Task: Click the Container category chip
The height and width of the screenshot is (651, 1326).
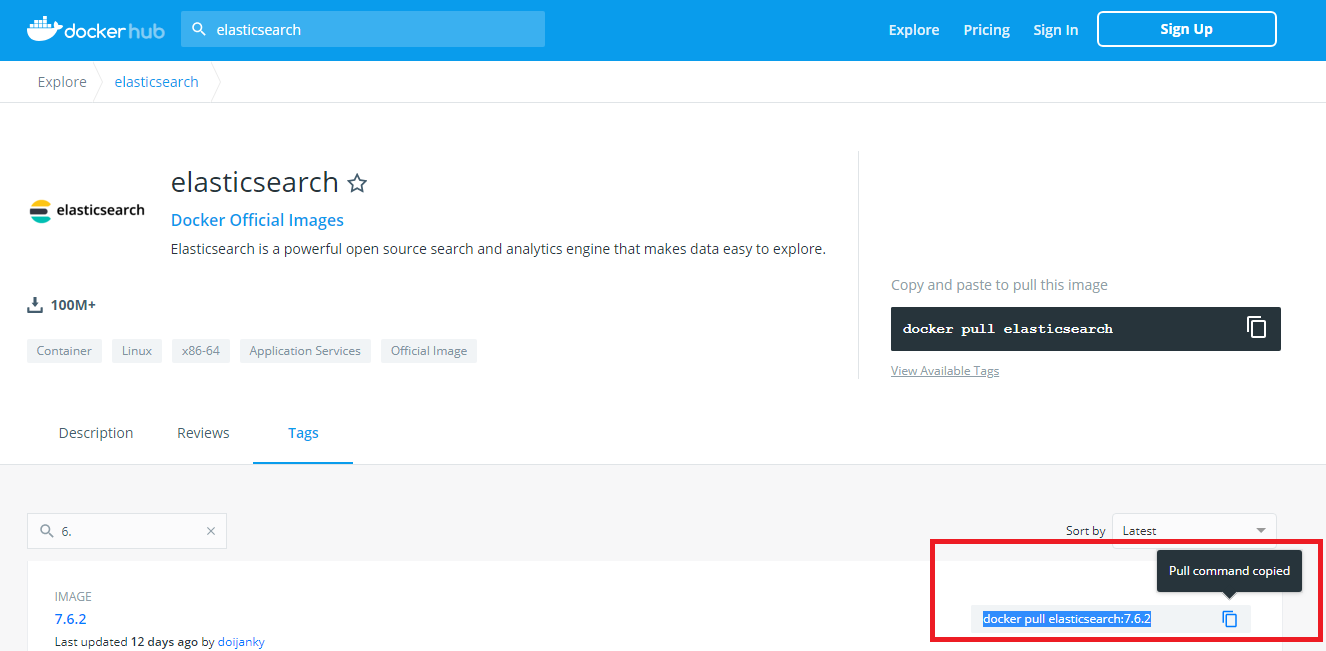Action: click(x=64, y=351)
